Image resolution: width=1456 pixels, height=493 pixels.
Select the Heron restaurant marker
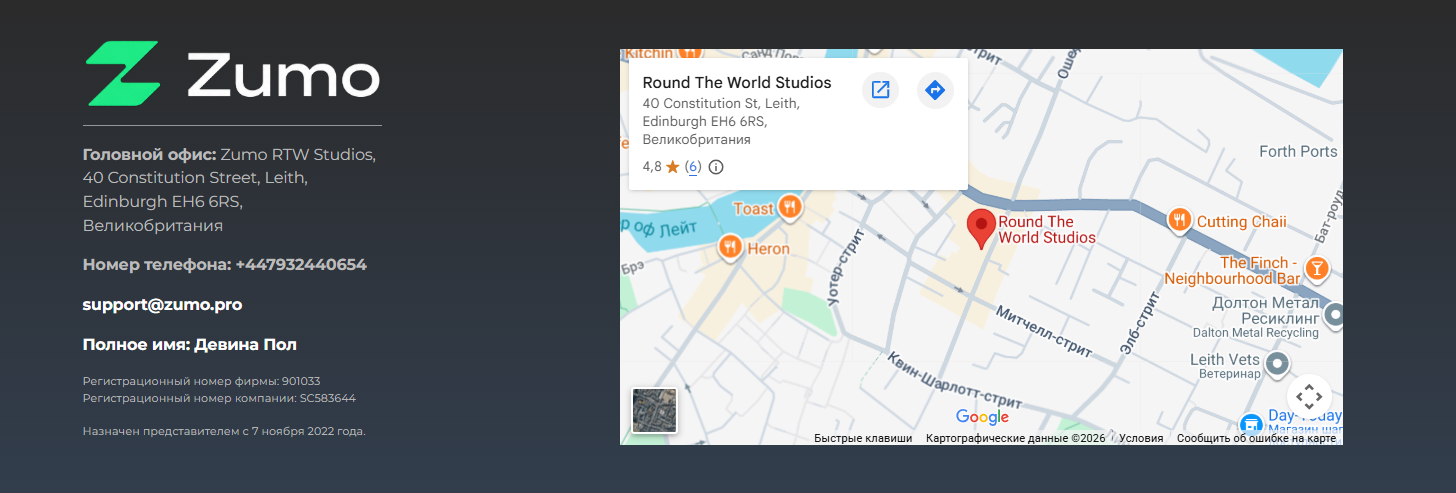(x=730, y=247)
